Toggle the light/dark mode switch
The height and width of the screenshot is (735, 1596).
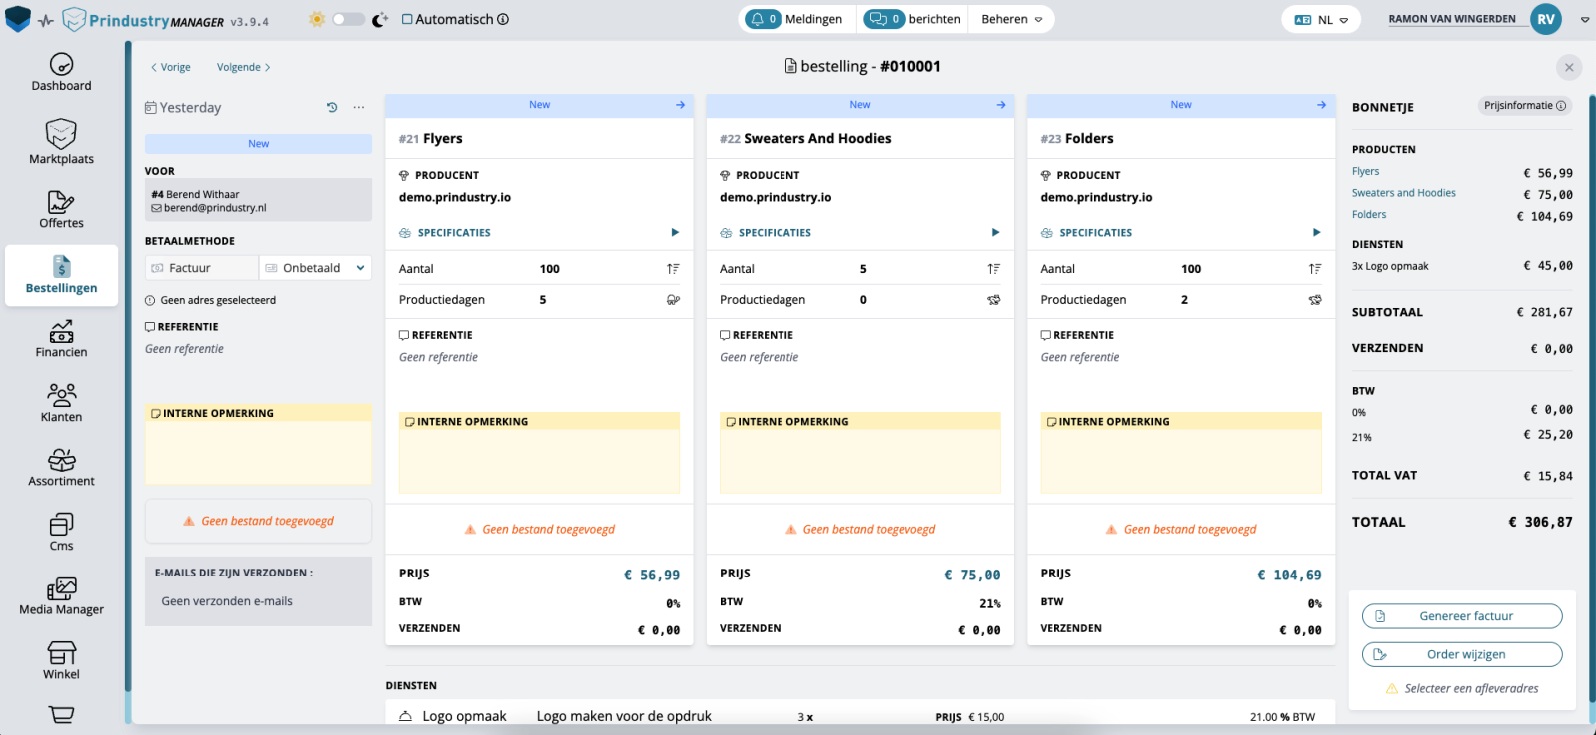coord(348,19)
